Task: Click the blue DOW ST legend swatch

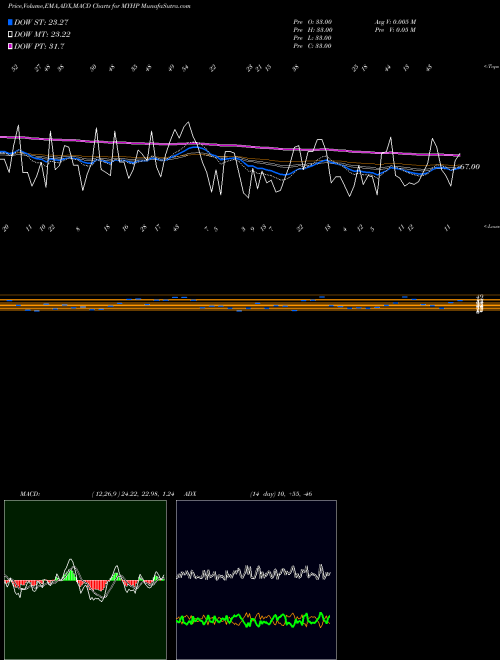Action: [10, 22]
